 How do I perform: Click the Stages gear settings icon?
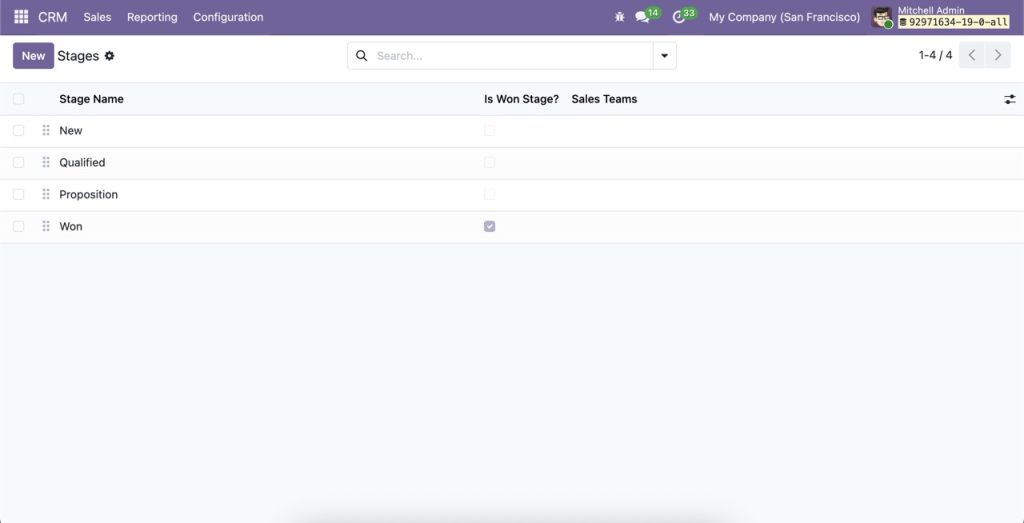[x=110, y=56]
